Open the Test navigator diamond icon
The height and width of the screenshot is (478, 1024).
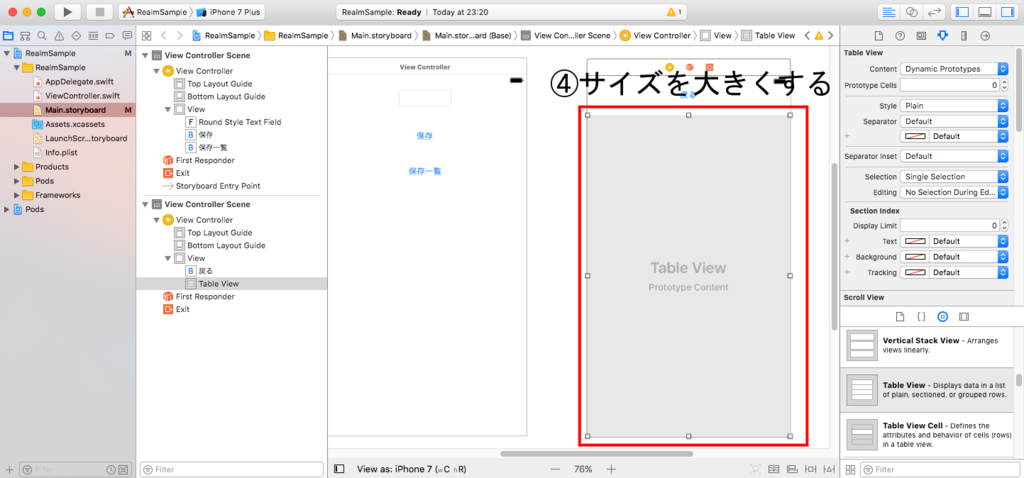(76, 35)
